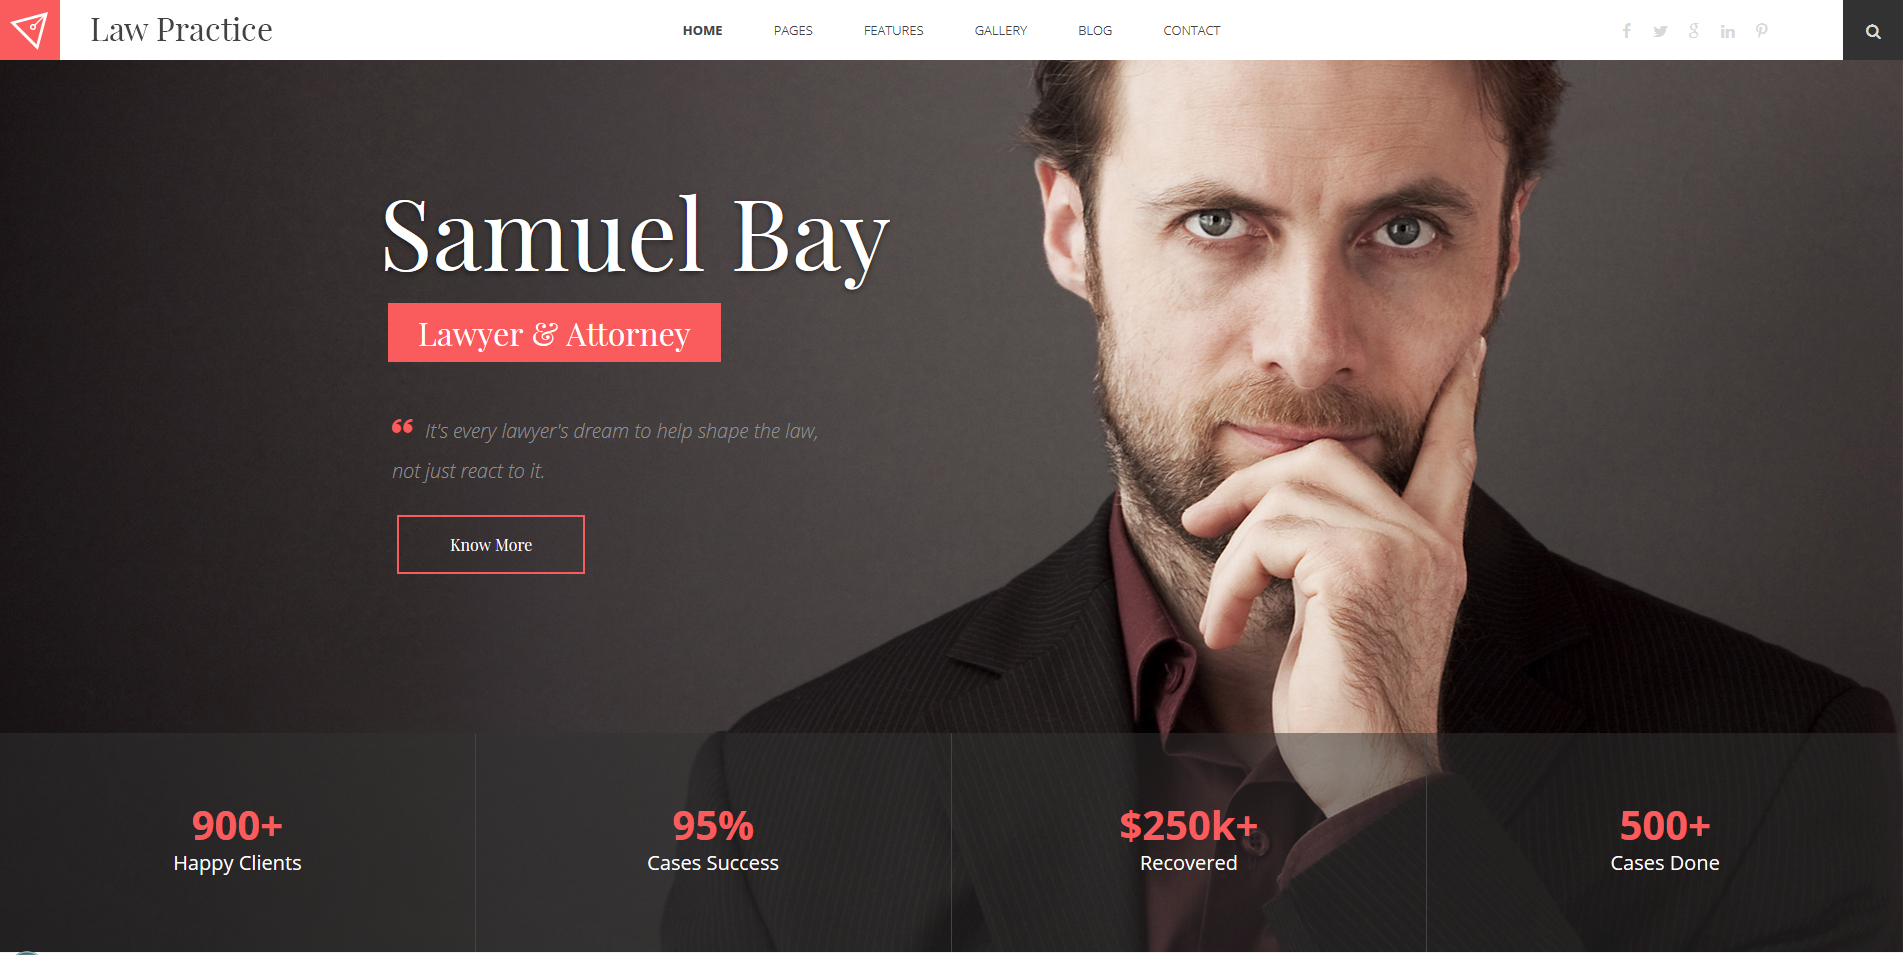Open the Google Plus social icon
The height and width of the screenshot is (955, 1903).
click(x=1694, y=31)
